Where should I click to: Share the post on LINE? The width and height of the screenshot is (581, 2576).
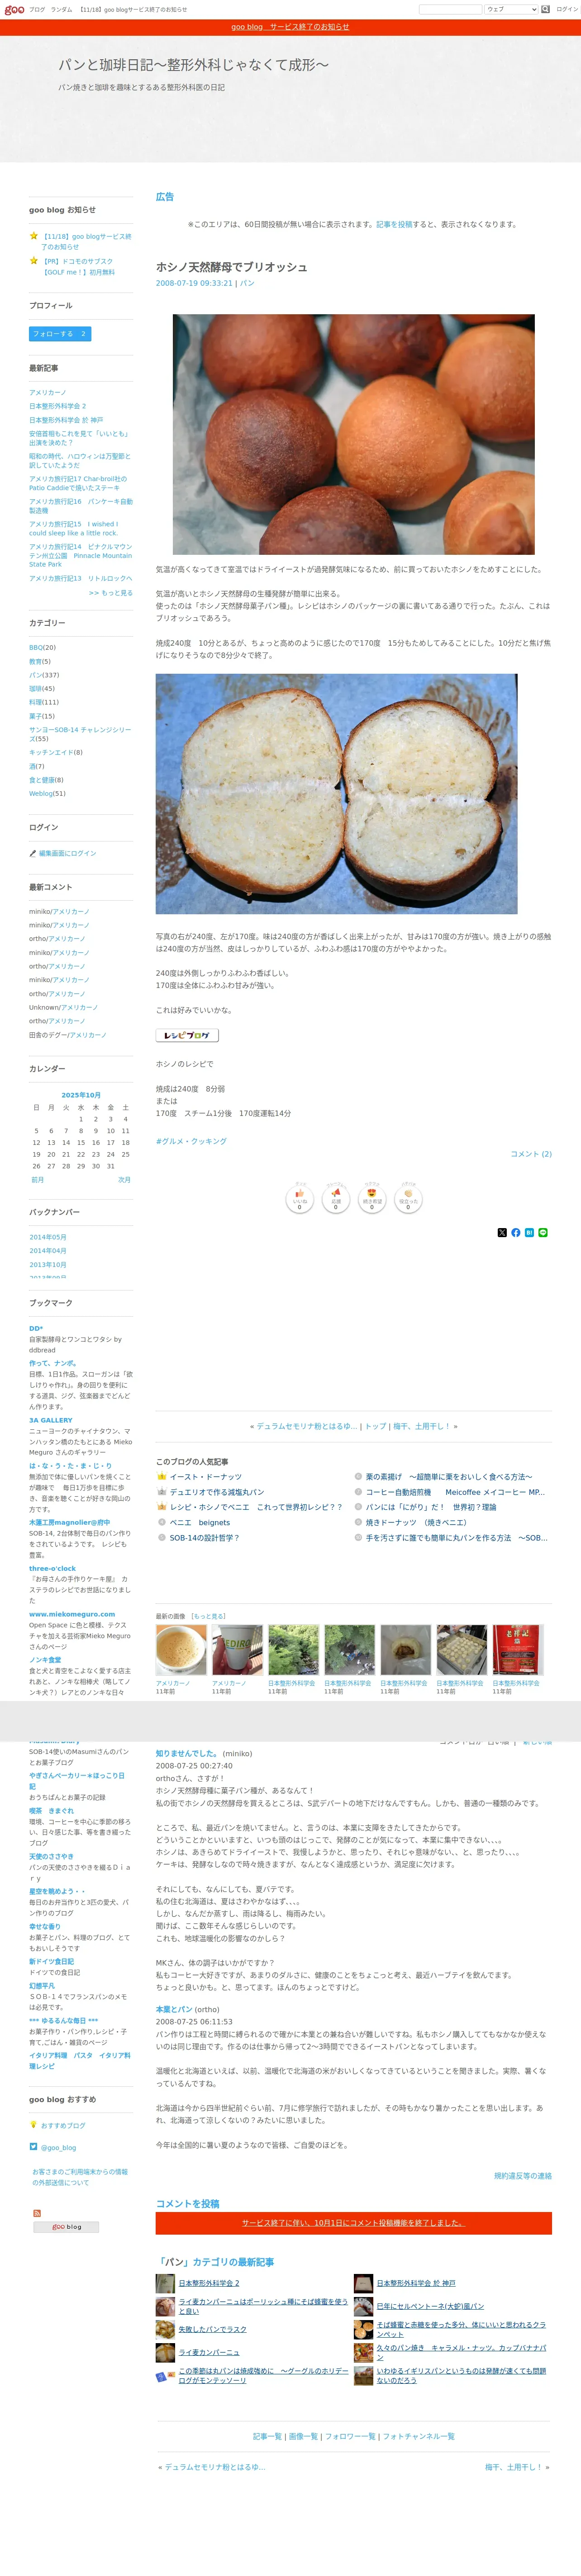point(543,1232)
